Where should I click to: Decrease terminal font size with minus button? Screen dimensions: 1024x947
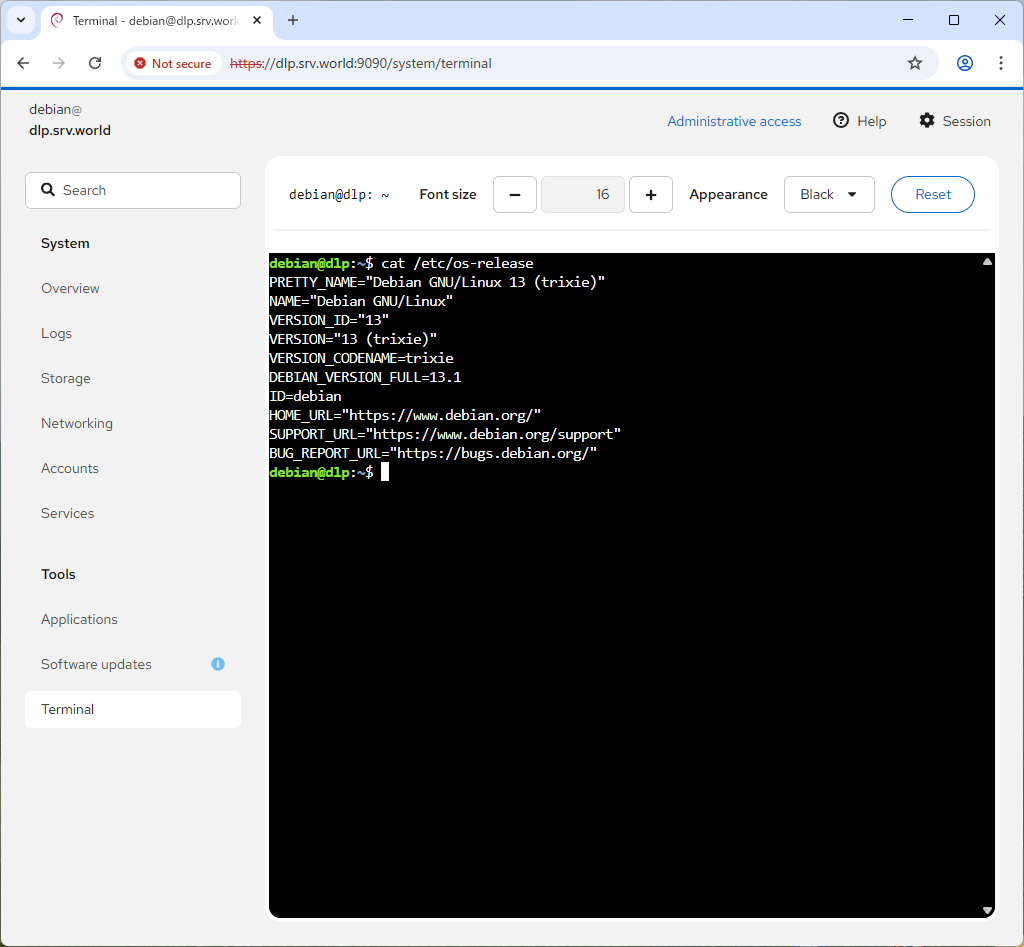(515, 195)
